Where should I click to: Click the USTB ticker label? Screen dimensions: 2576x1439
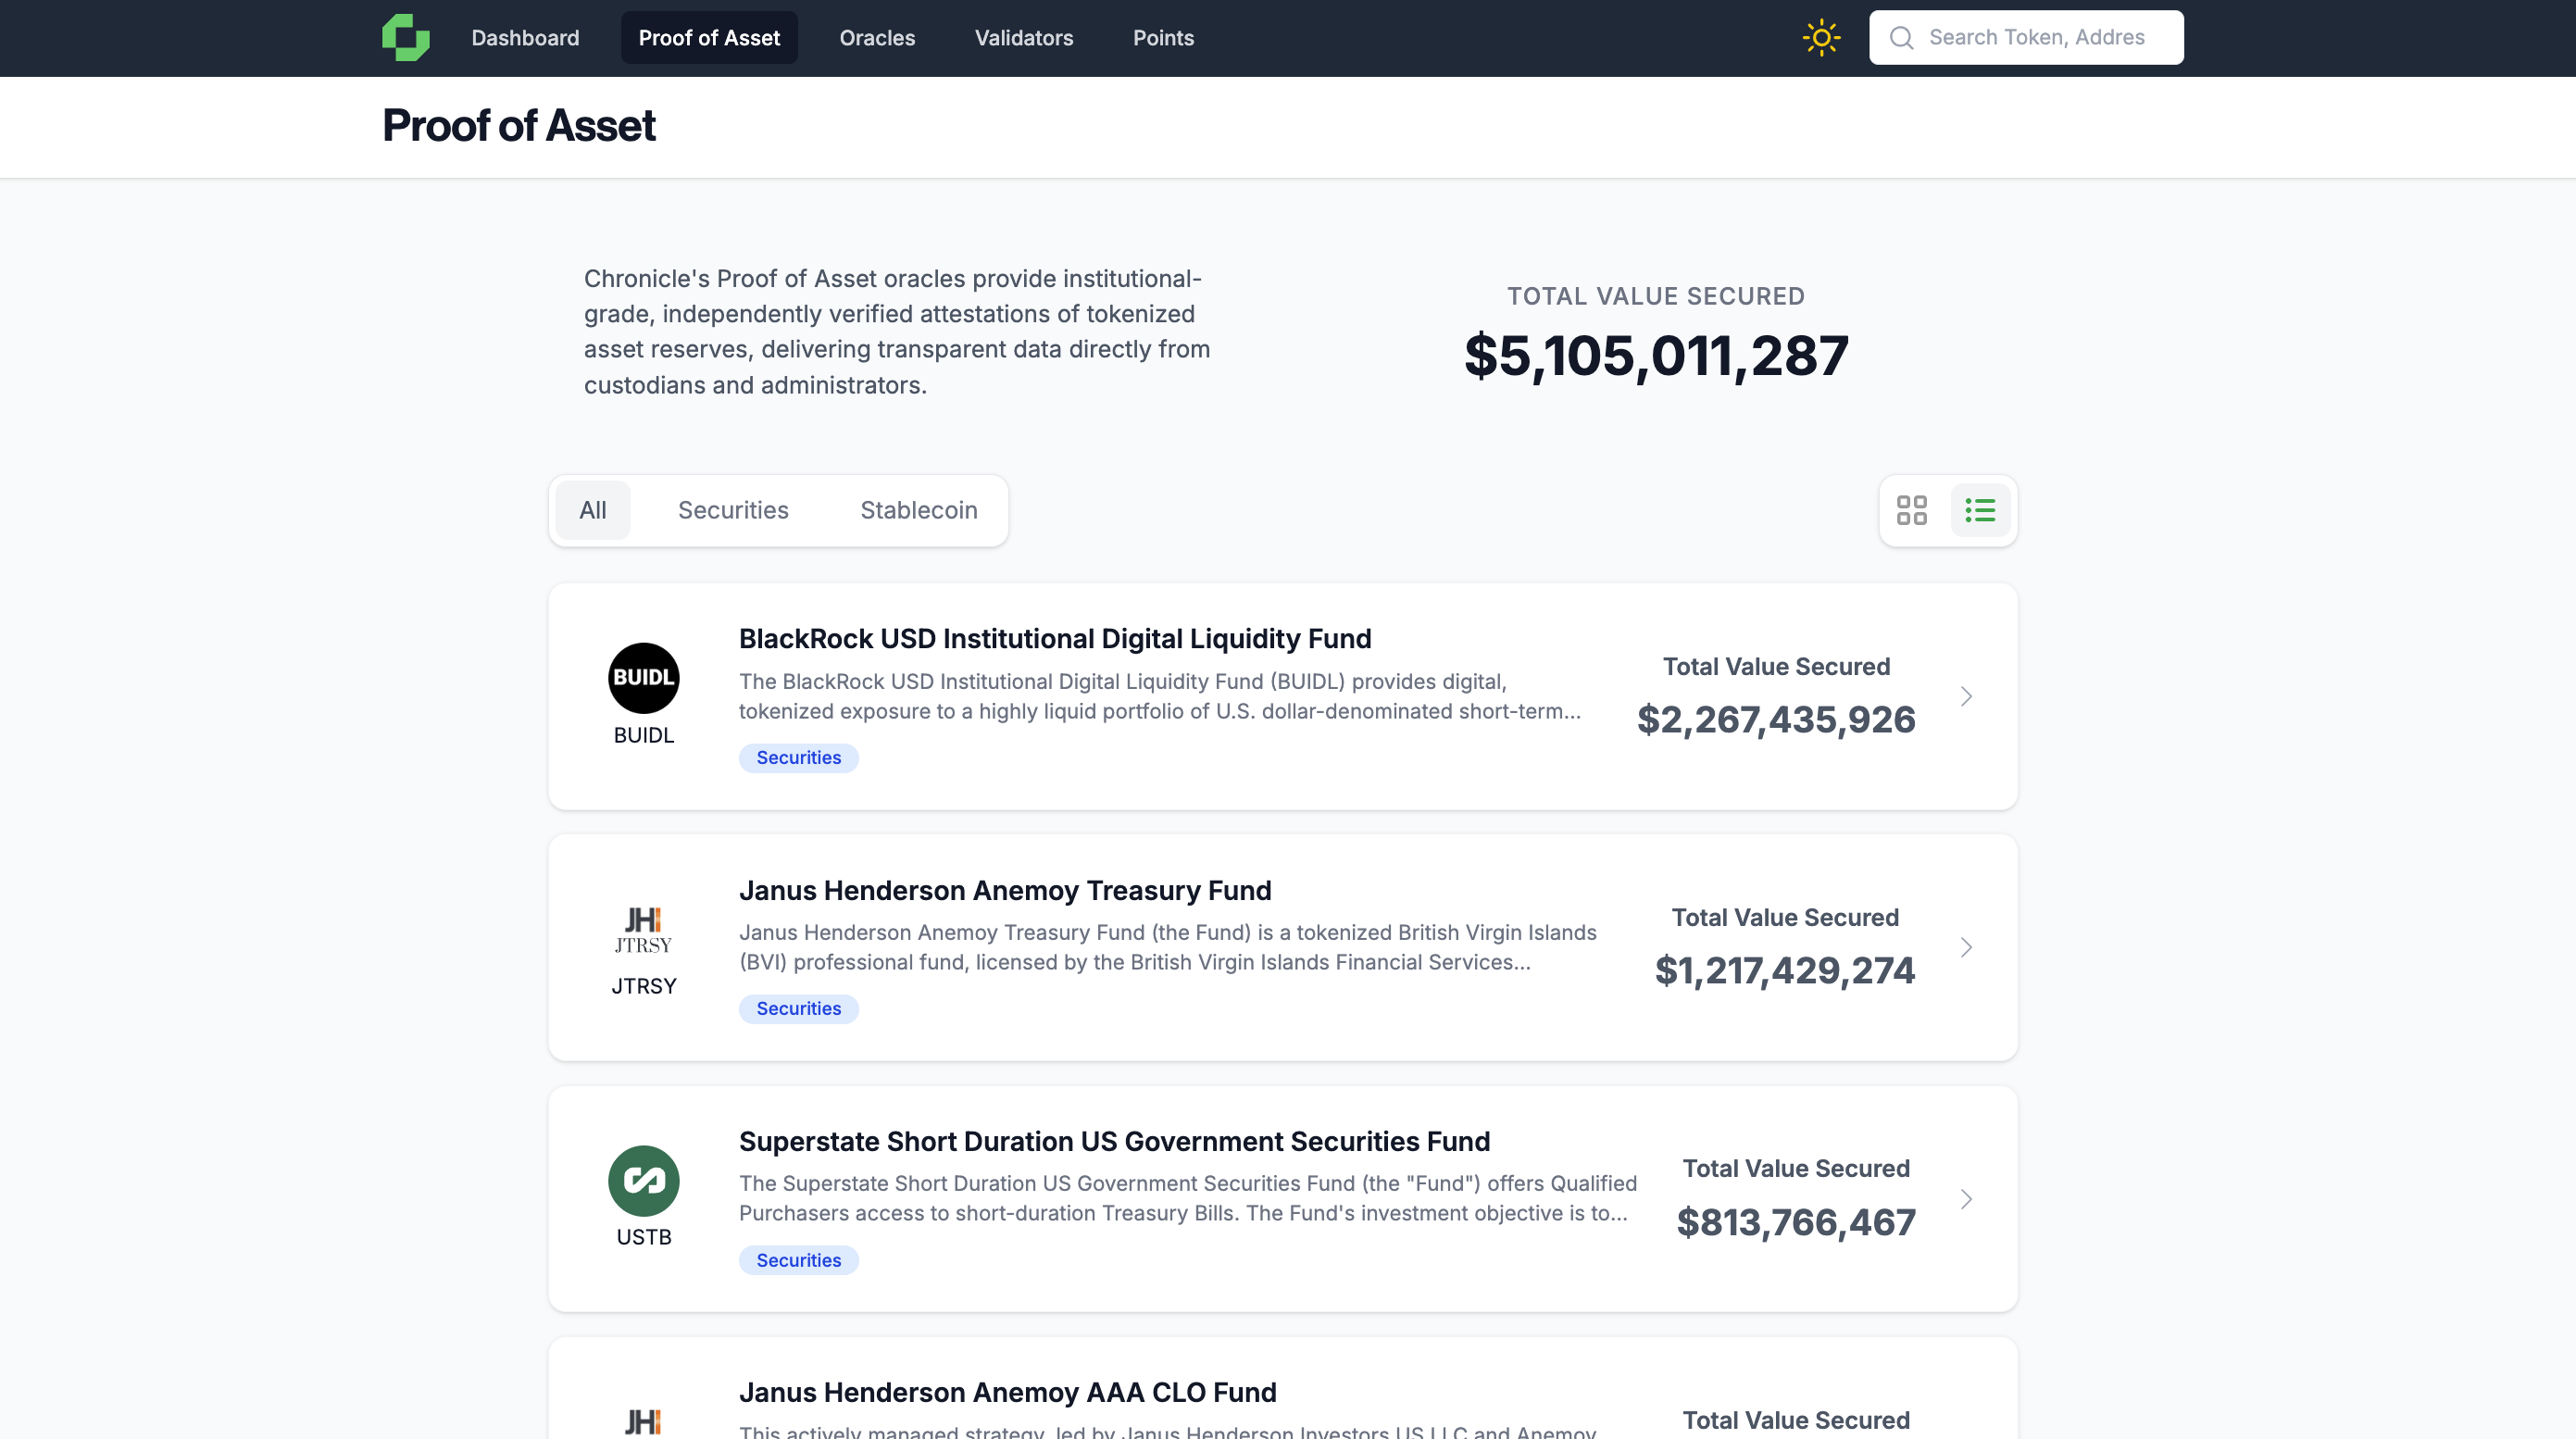coord(643,1237)
